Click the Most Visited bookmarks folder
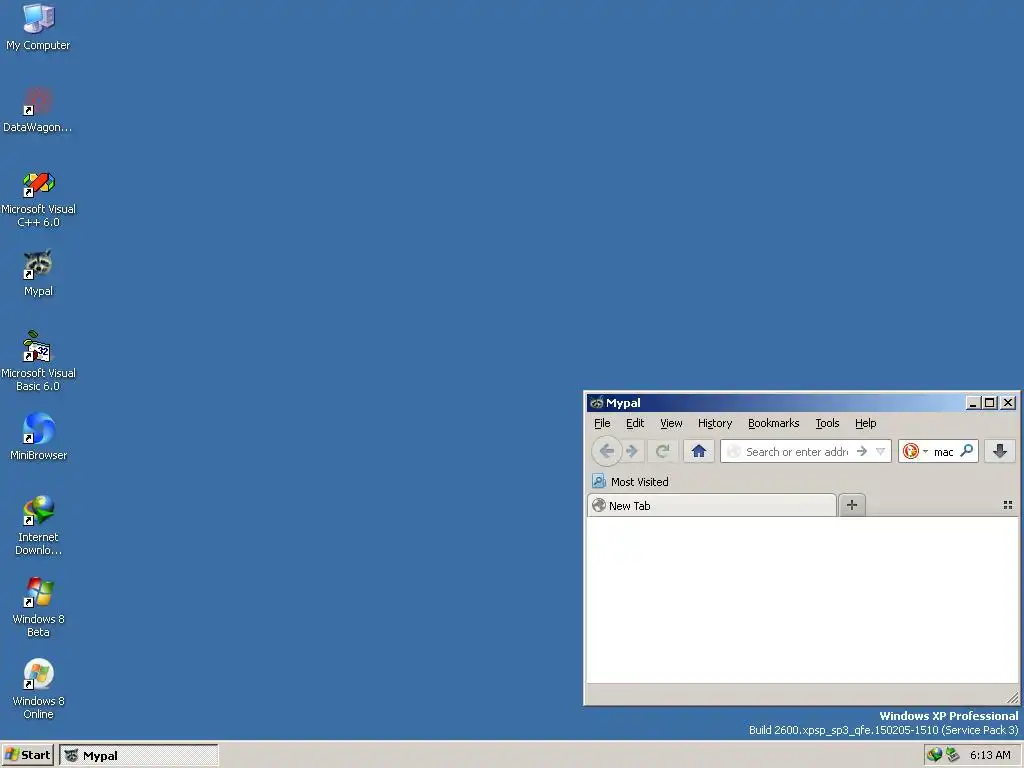Viewport: 1024px width, 768px height. 630,481
